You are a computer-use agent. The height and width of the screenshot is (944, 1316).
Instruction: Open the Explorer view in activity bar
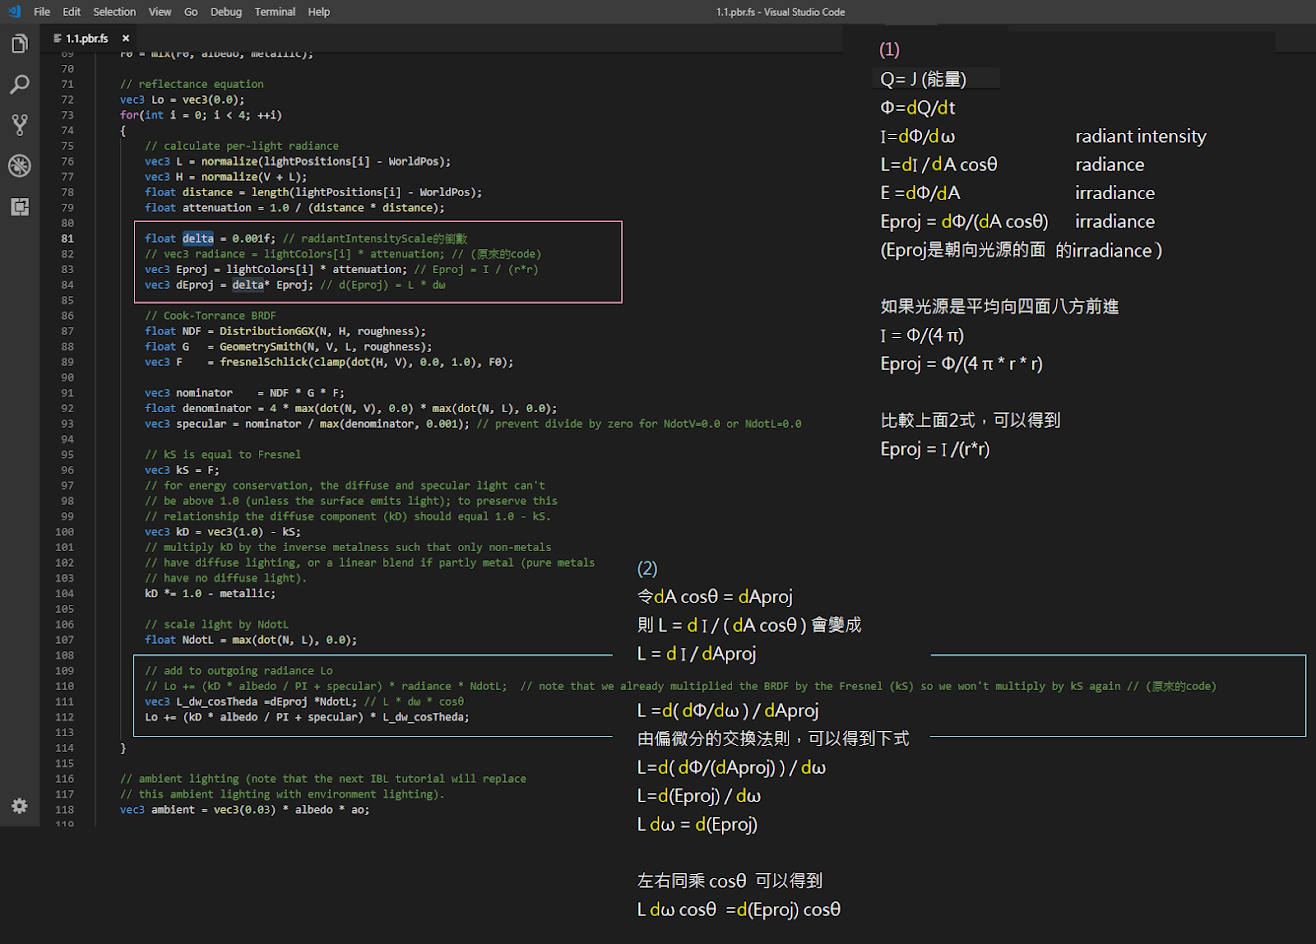click(x=19, y=44)
